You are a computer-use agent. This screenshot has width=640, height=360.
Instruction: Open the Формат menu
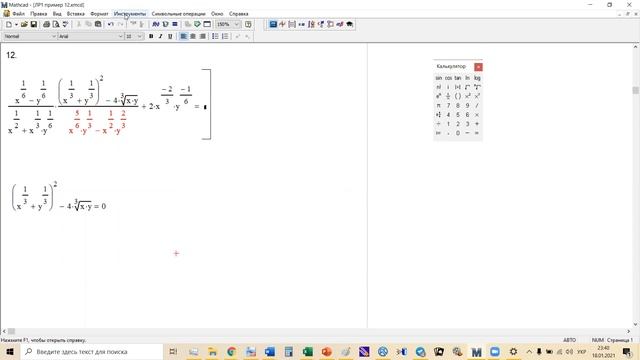pos(99,14)
